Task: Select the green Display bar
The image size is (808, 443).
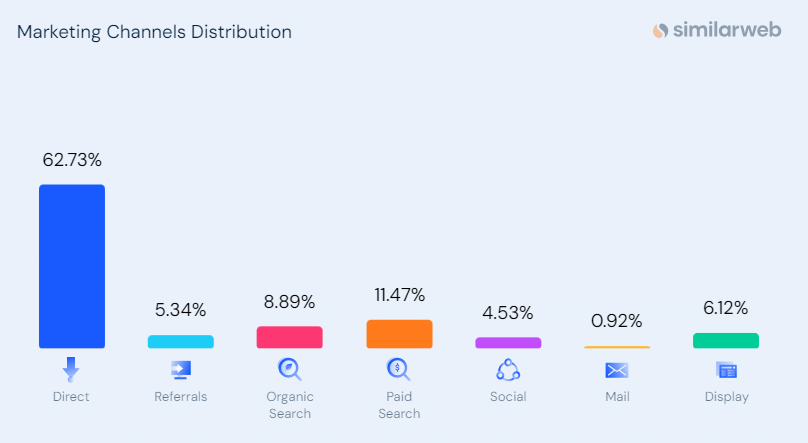Action: 726,340
